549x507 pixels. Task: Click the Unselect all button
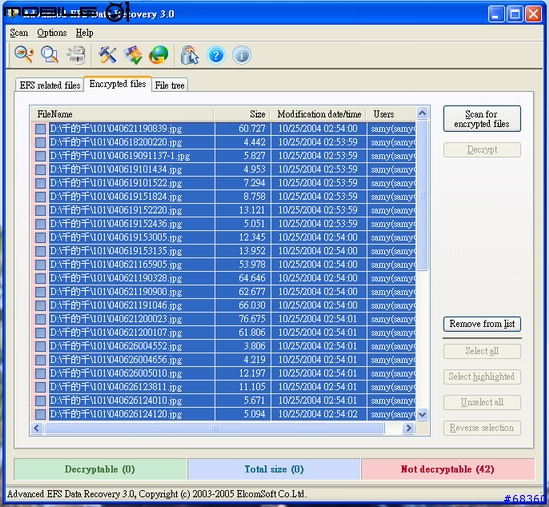click(482, 402)
